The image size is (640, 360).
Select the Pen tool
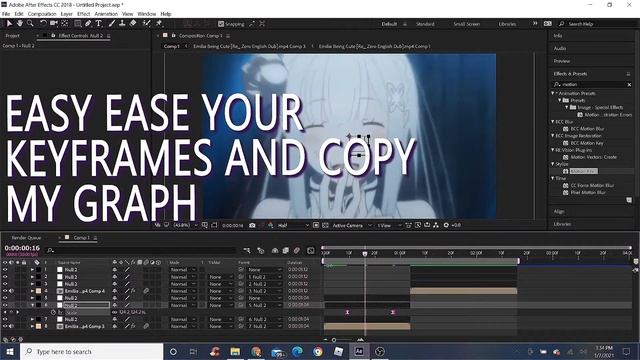click(88, 24)
